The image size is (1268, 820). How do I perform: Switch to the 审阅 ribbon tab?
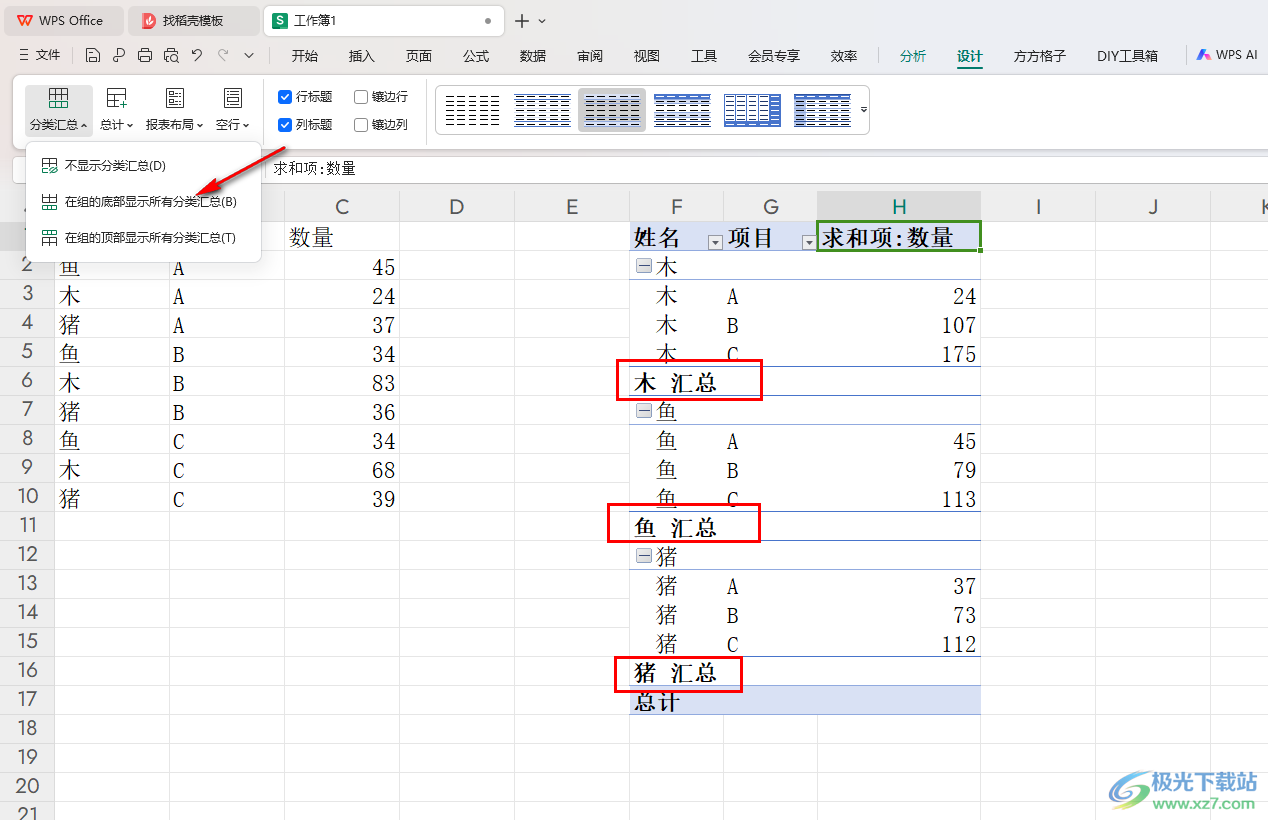(x=590, y=56)
